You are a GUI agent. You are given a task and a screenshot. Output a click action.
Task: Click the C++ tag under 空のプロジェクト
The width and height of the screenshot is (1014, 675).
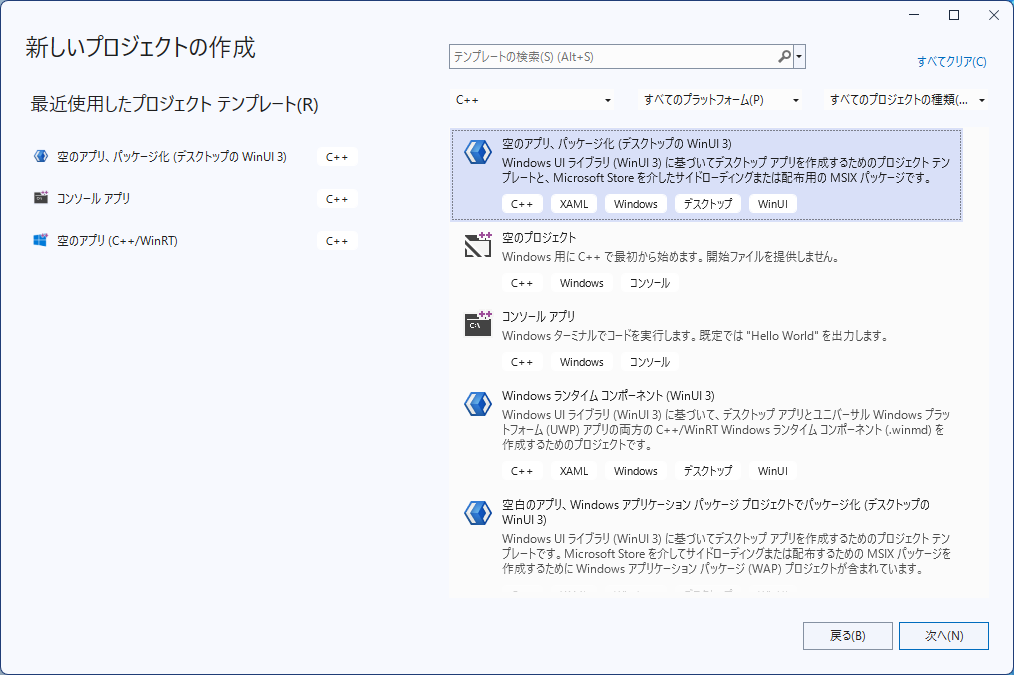coord(522,283)
